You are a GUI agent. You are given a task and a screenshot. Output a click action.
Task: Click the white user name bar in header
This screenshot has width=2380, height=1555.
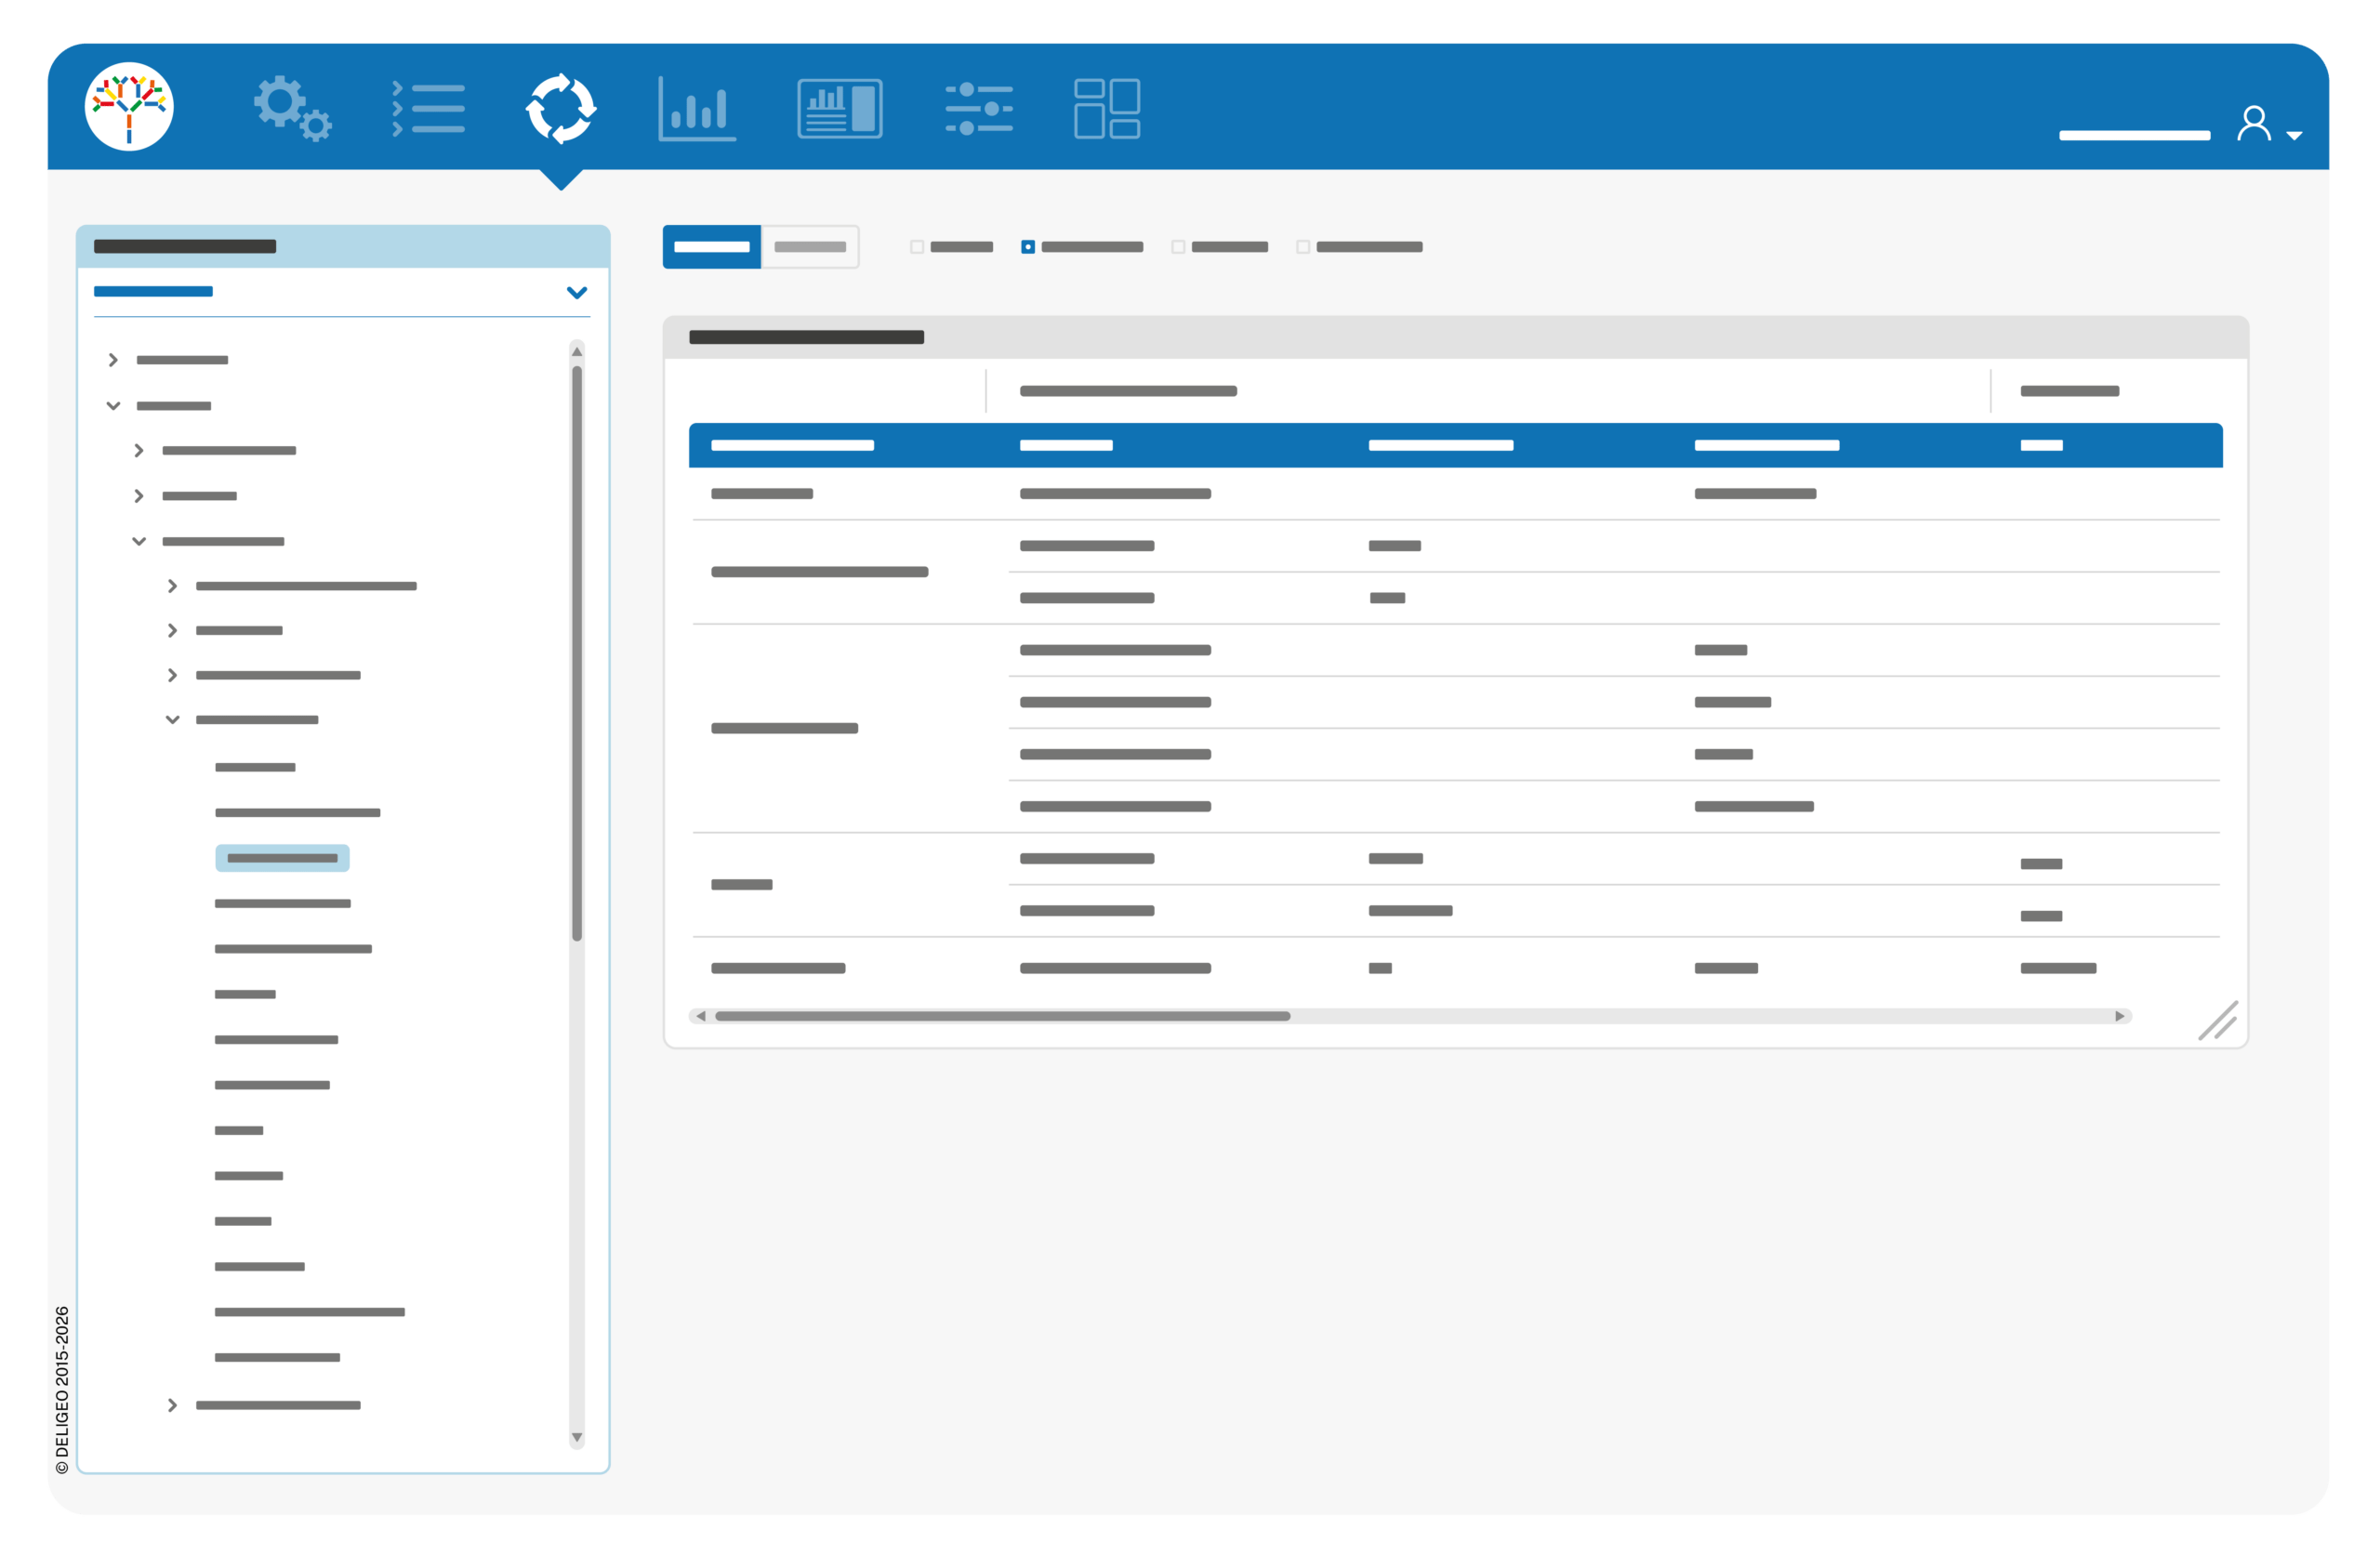tap(2134, 135)
